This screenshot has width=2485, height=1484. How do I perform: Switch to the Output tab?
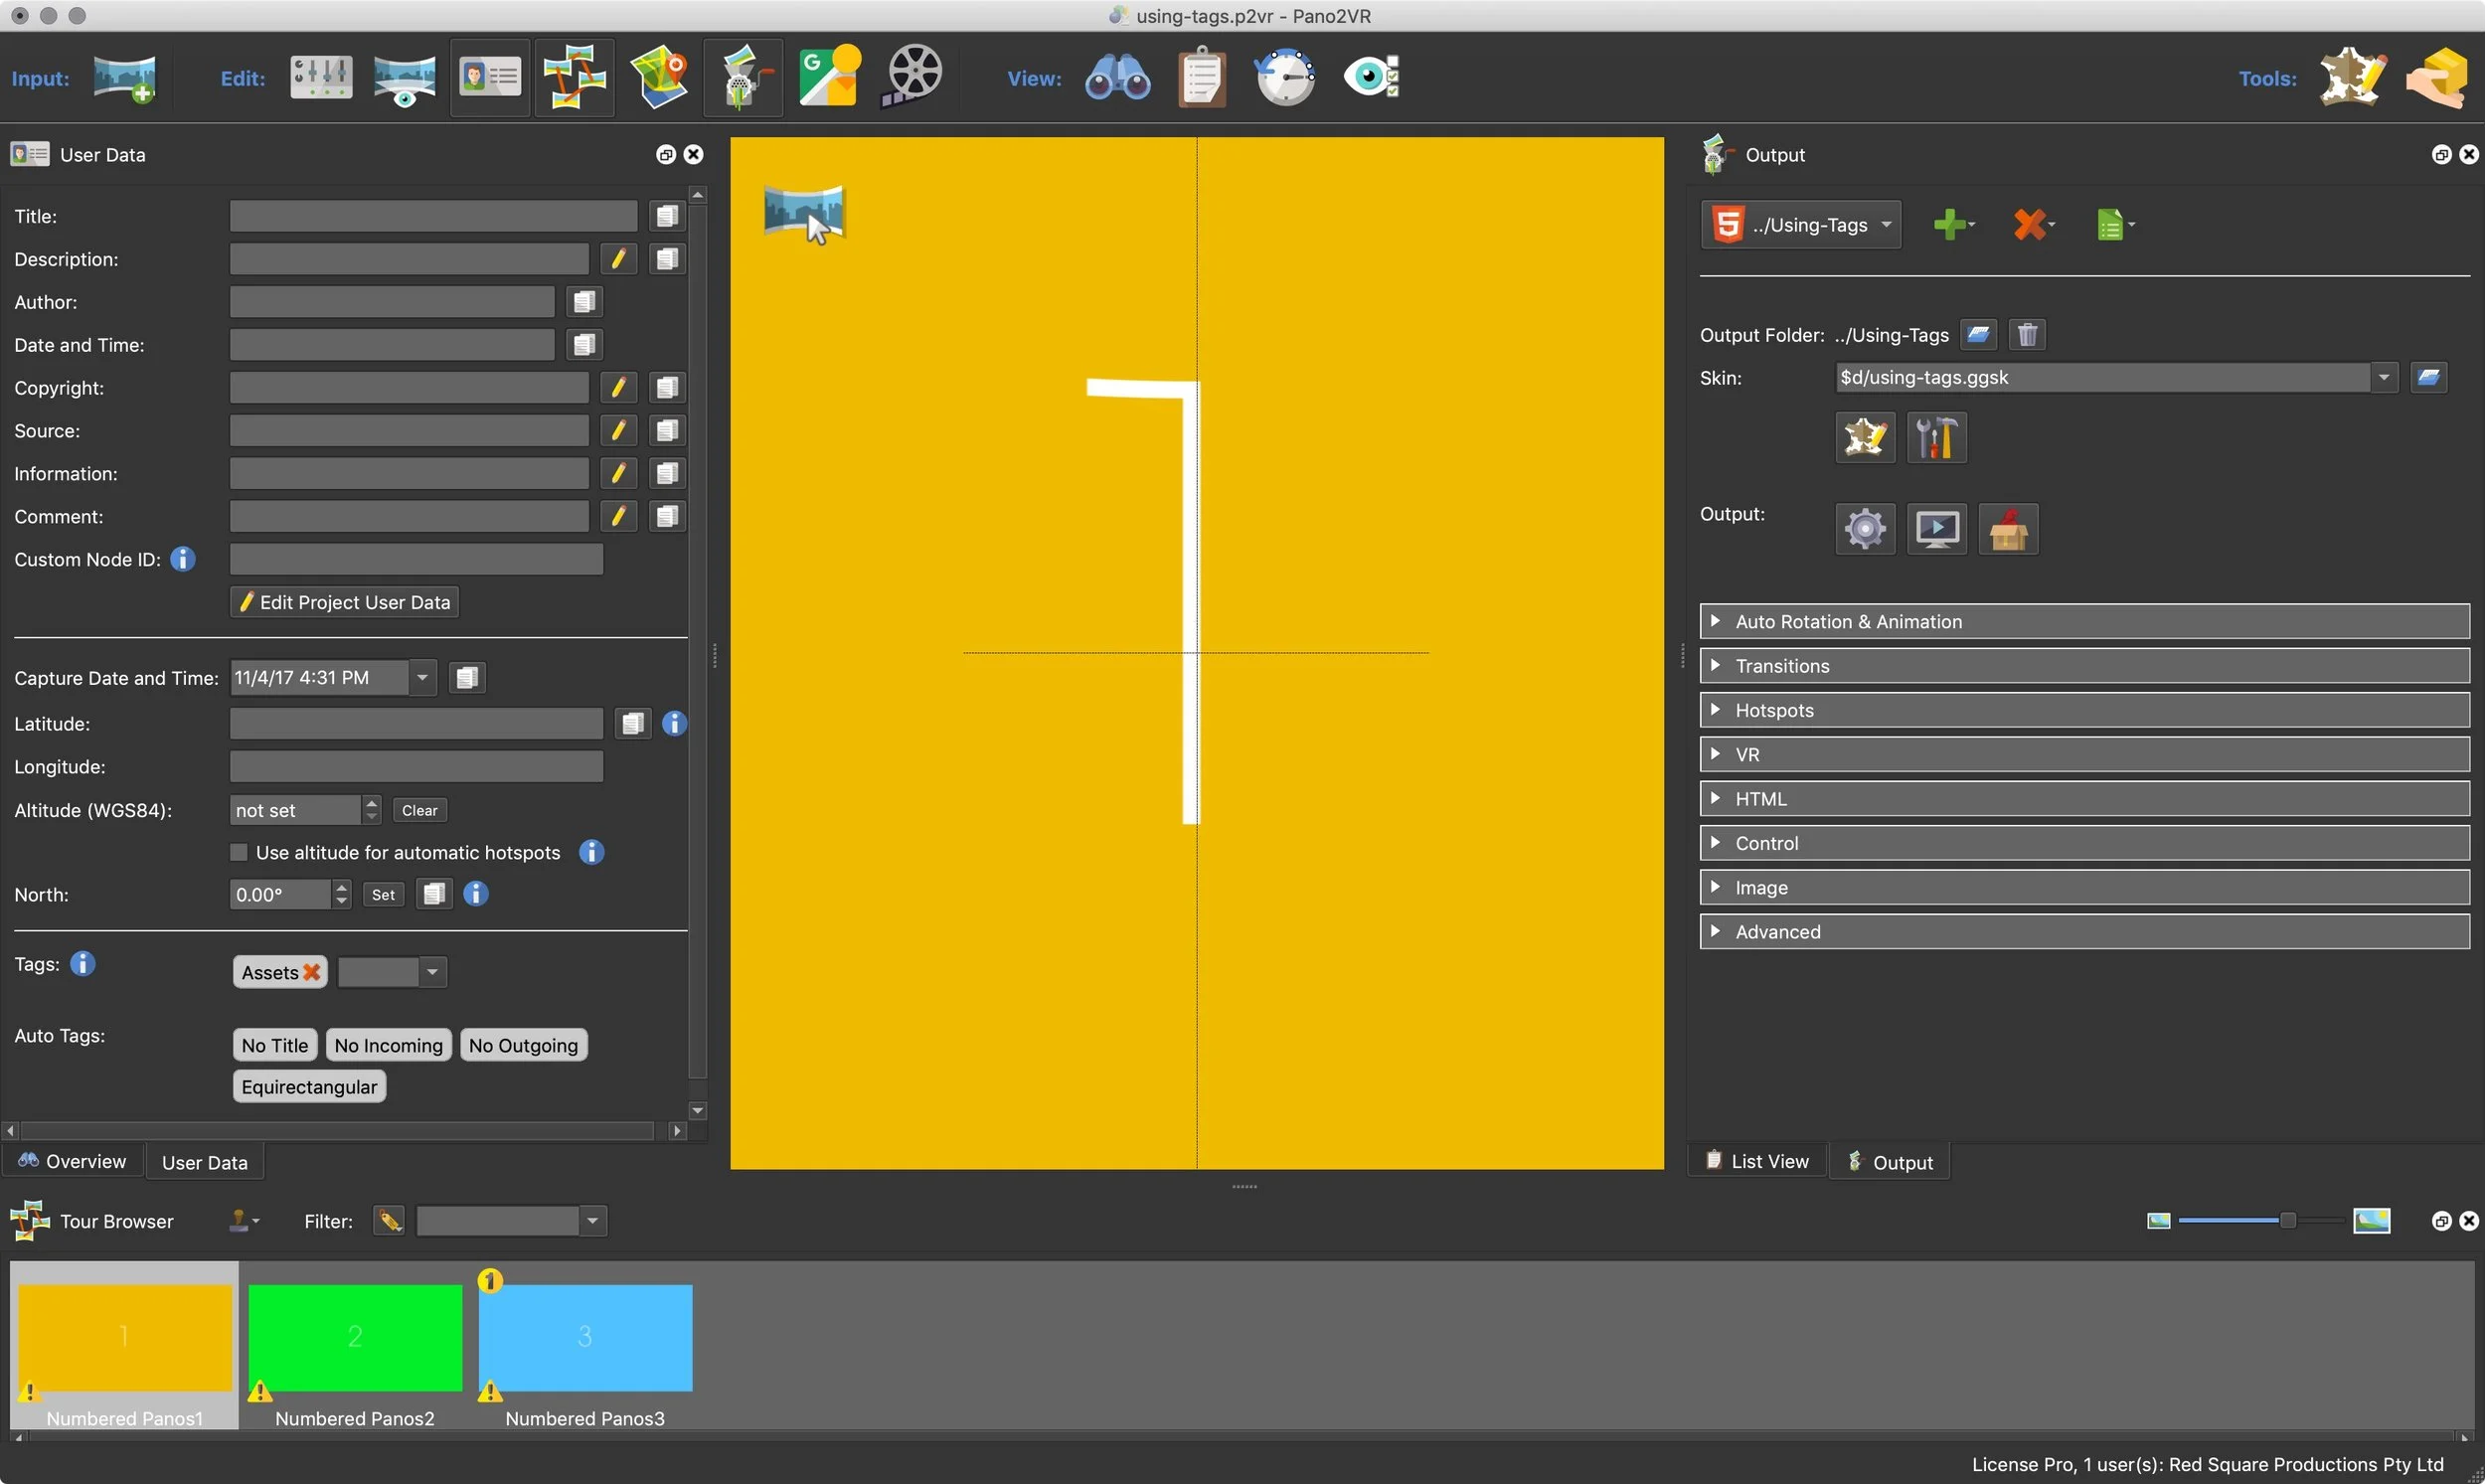point(1889,1163)
